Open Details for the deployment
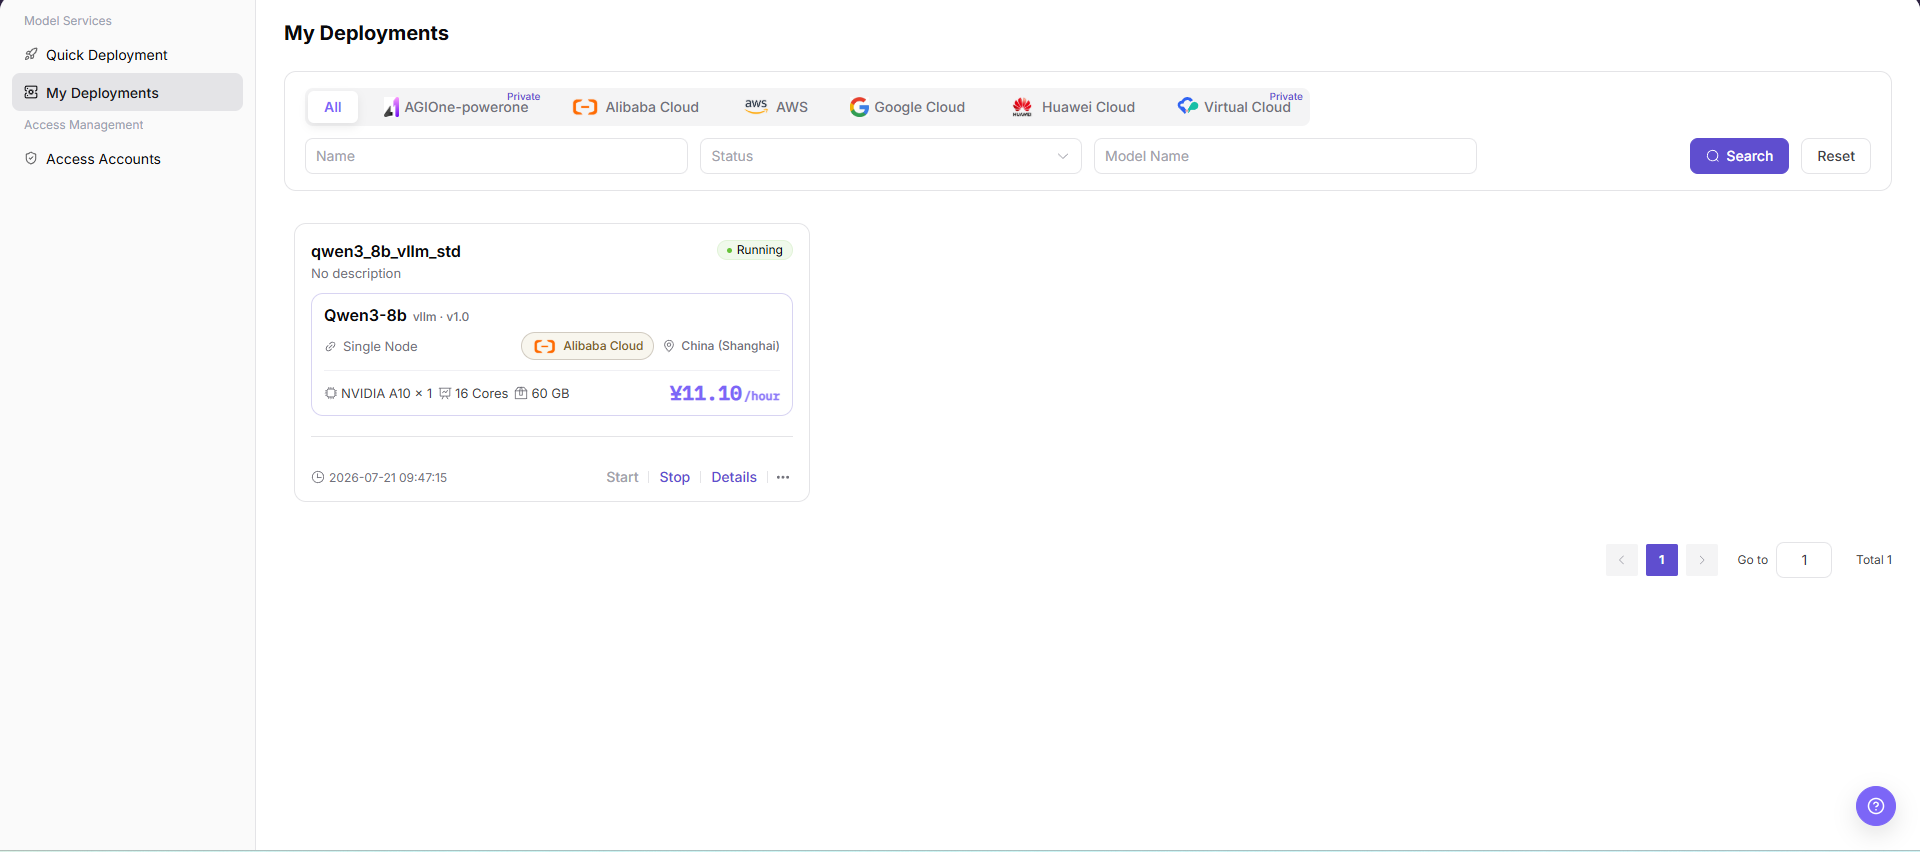The image size is (1920, 852). [x=734, y=477]
